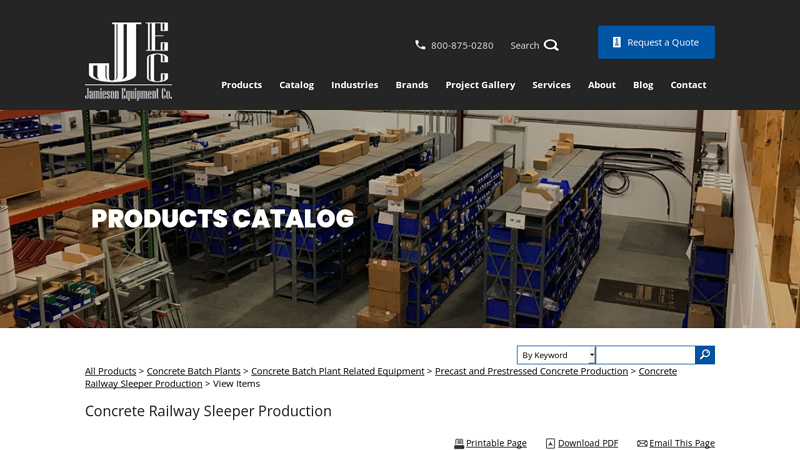The height and width of the screenshot is (450, 800).
Task: Open the Products menu
Action: click(241, 85)
